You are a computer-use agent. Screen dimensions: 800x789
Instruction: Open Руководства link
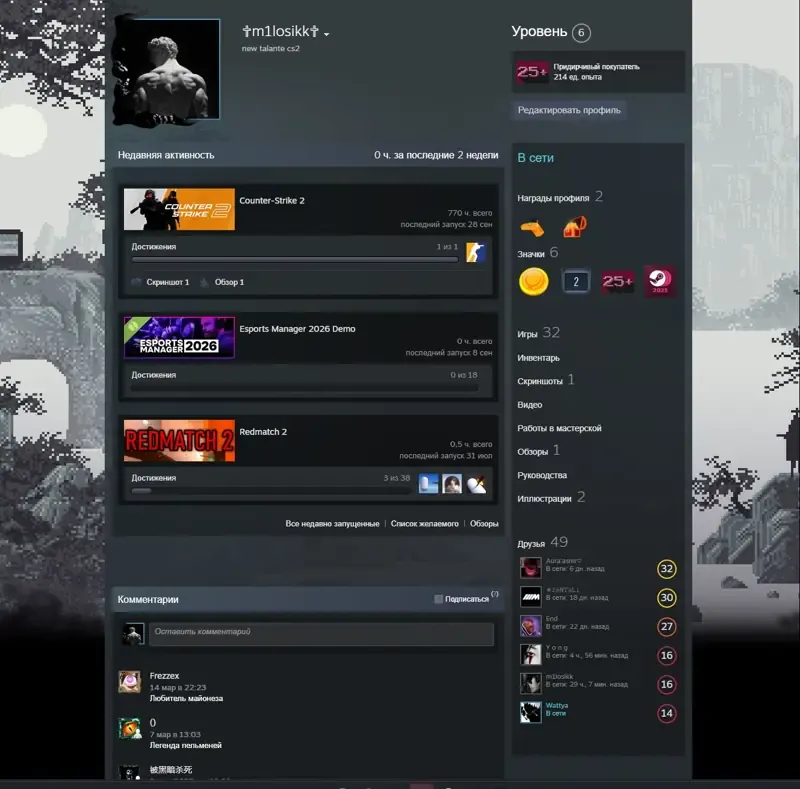542,475
